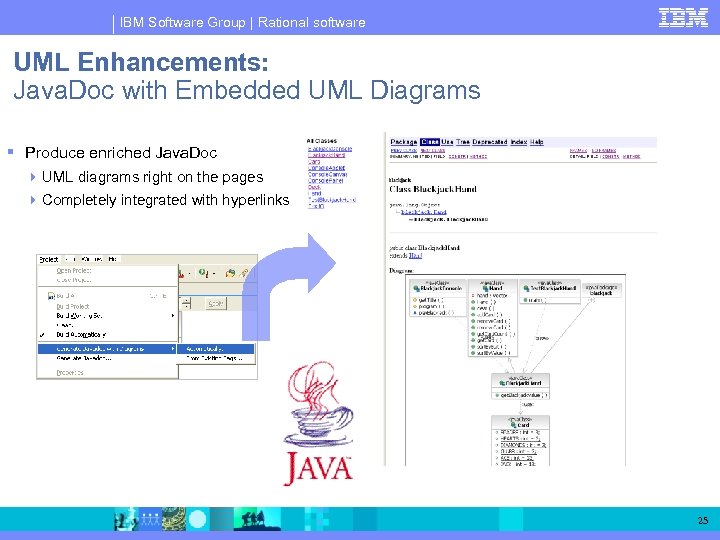
Task: Open the Project menu in menu bar
Action: pos(49,259)
